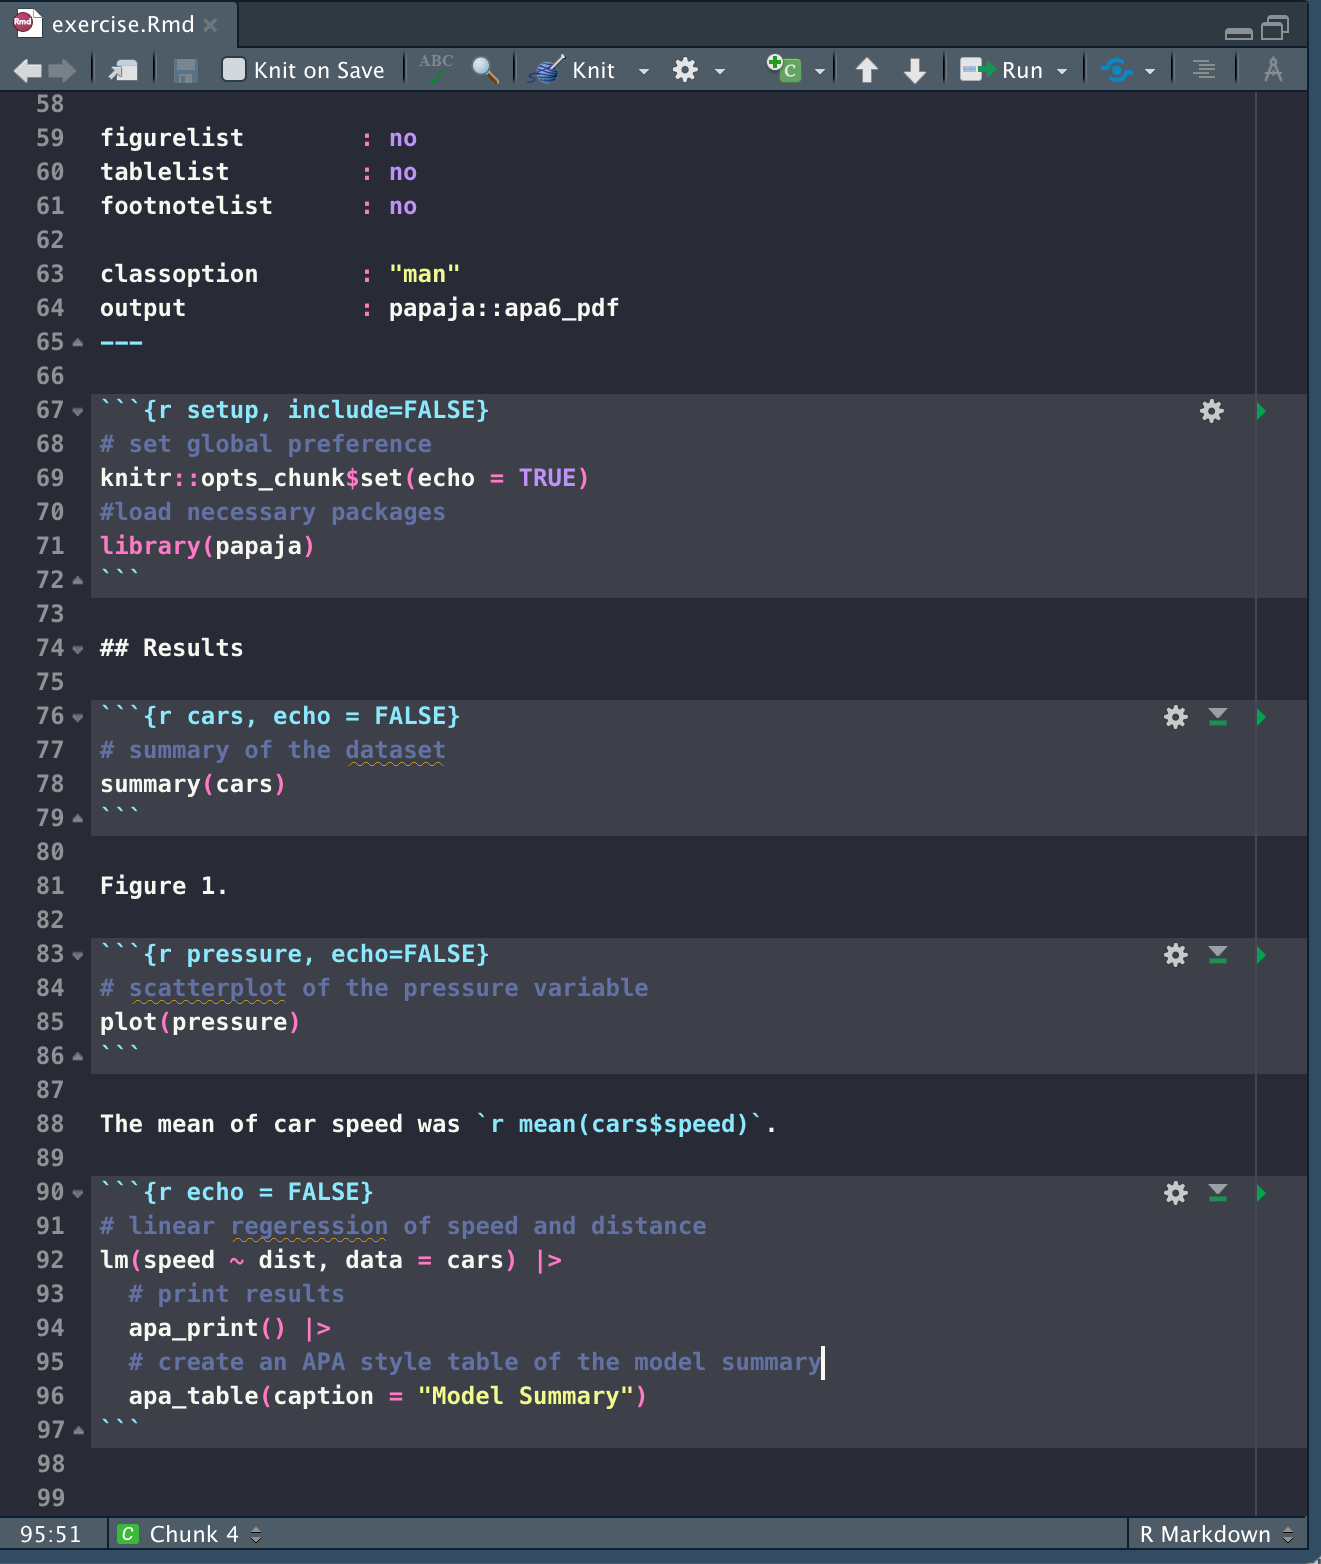The image size is (1321, 1564).
Task: Click the show in new window icon
Action: (124, 70)
